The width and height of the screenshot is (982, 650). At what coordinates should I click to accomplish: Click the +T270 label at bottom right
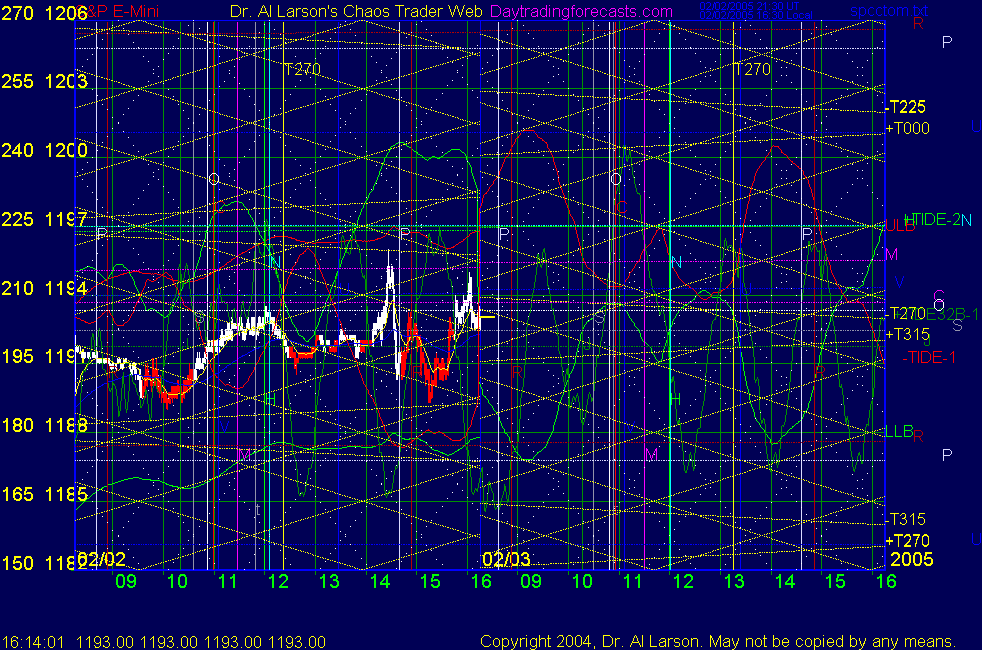point(908,541)
